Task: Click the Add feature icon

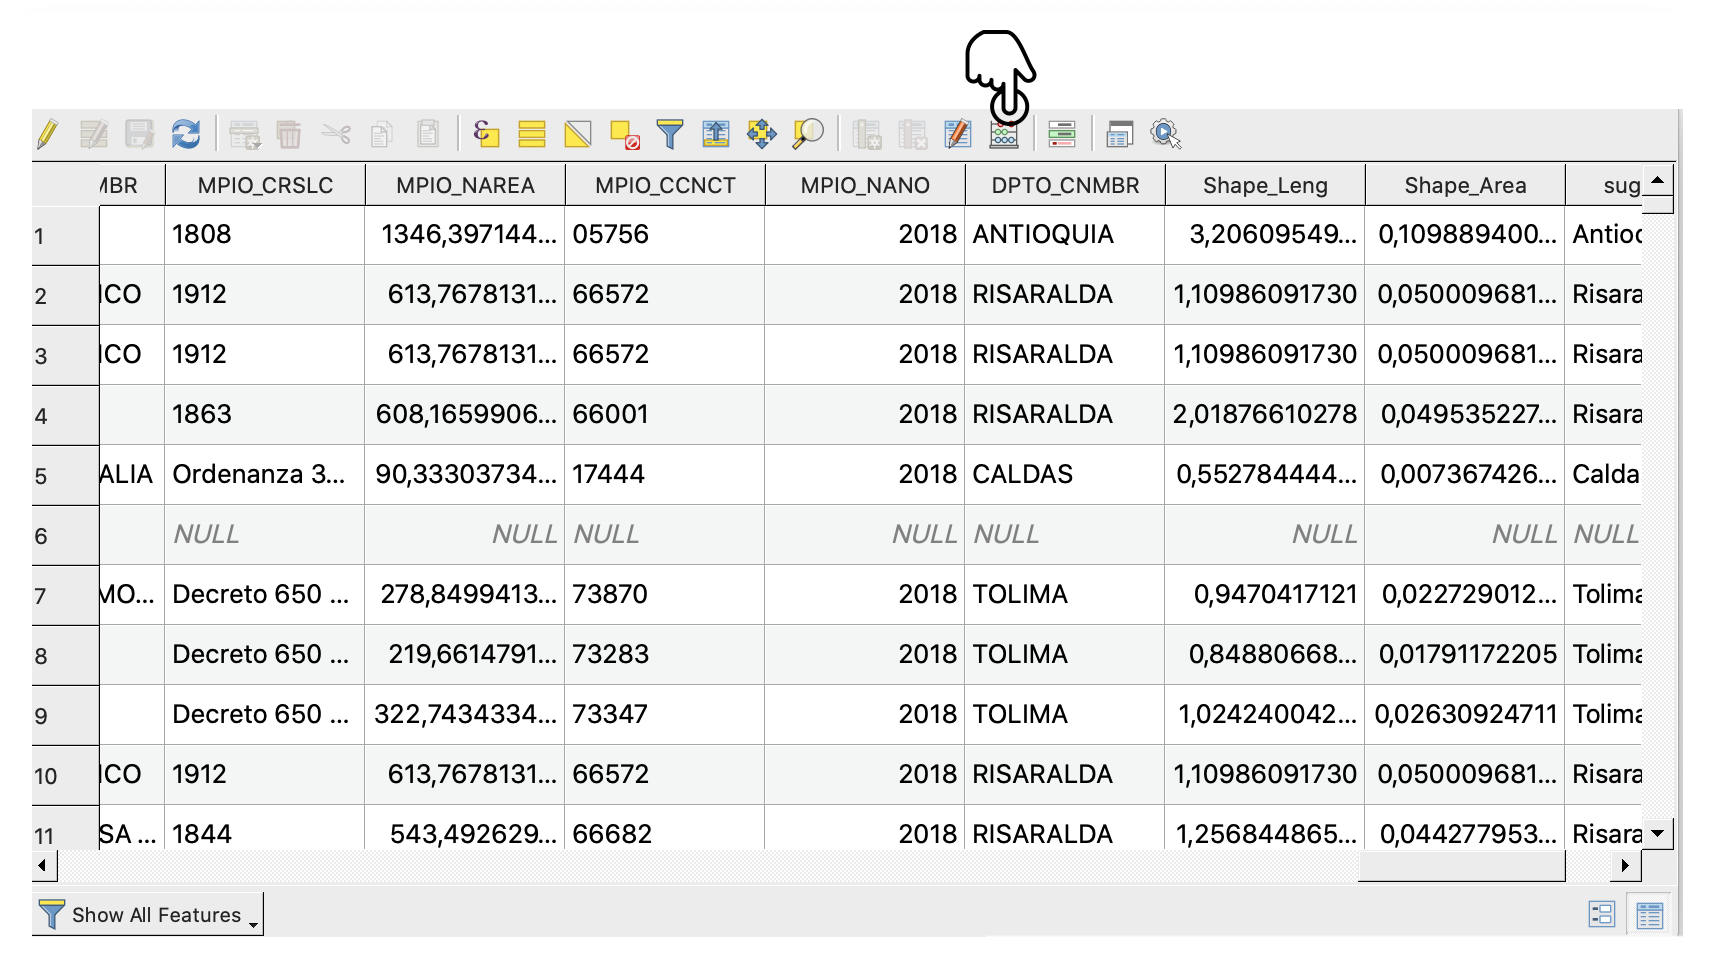Action: pos(244,133)
